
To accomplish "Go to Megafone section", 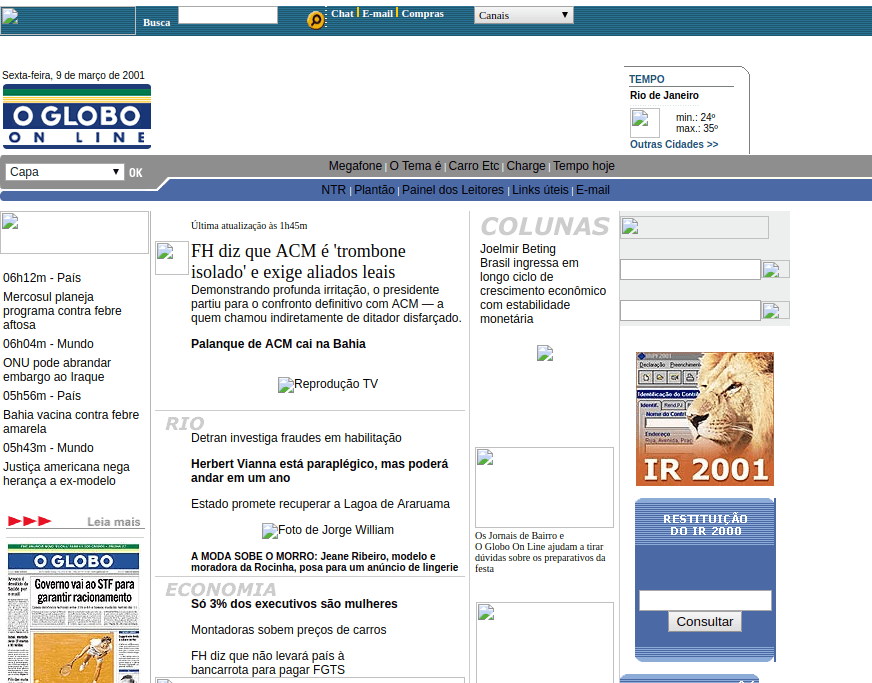I will pos(355,166).
